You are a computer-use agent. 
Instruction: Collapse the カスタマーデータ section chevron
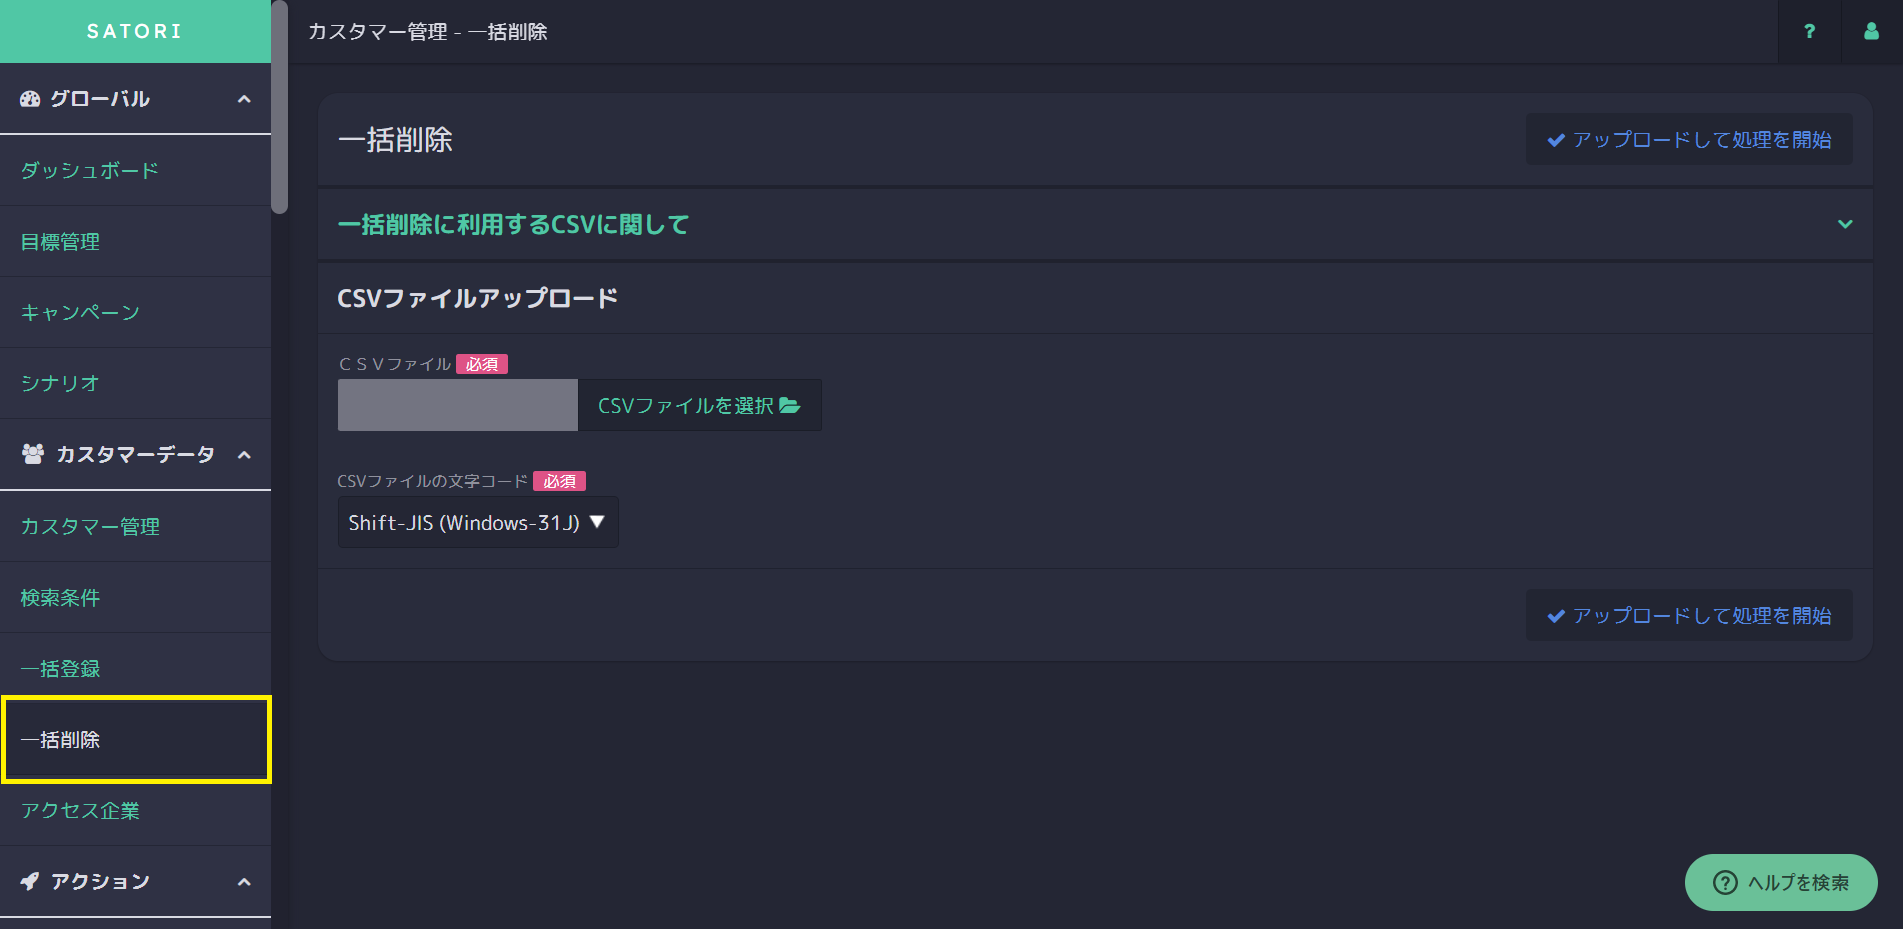click(x=244, y=455)
